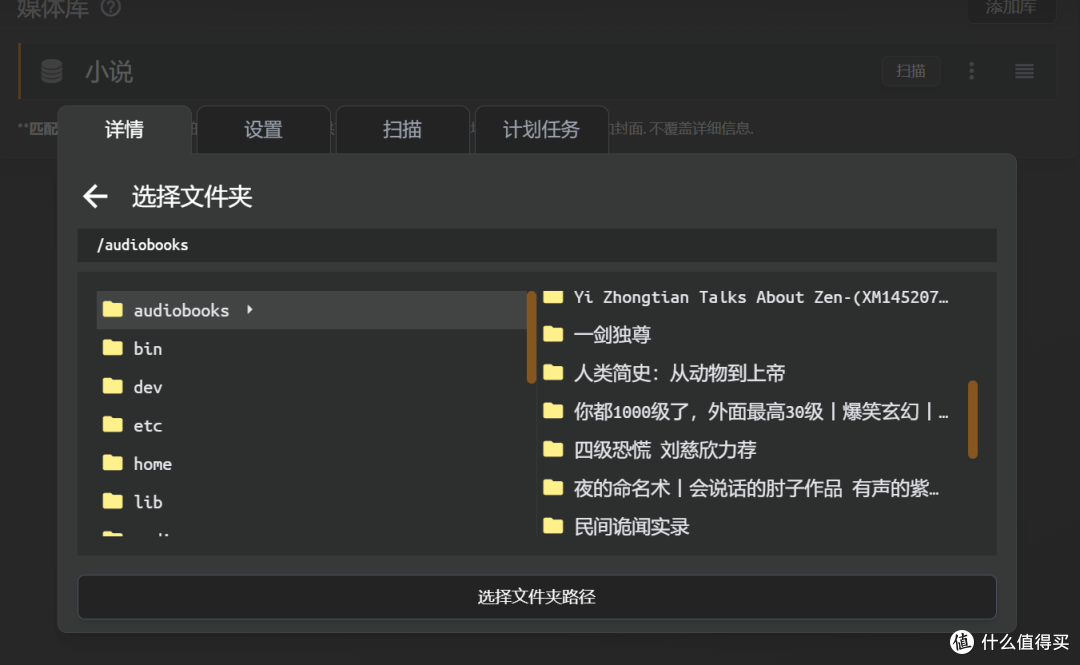Viewport: 1080px width, 665px height.
Task: Open the 详情 tab
Action: tap(125, 130)
